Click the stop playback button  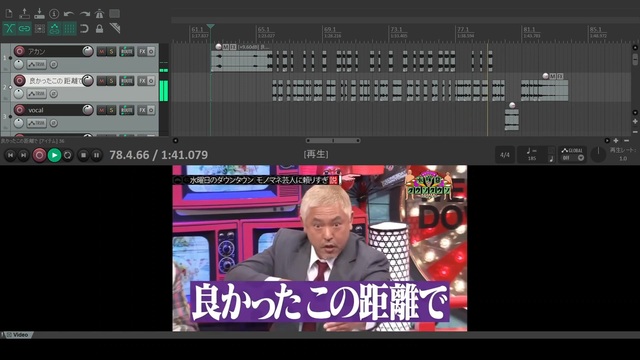83,155
